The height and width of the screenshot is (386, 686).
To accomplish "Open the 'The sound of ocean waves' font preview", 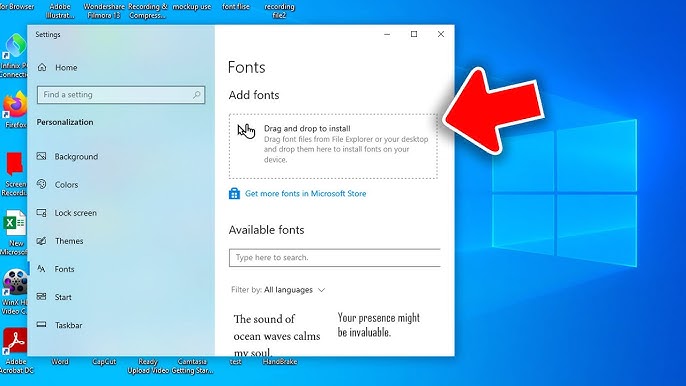I will [x=277, y=334].
